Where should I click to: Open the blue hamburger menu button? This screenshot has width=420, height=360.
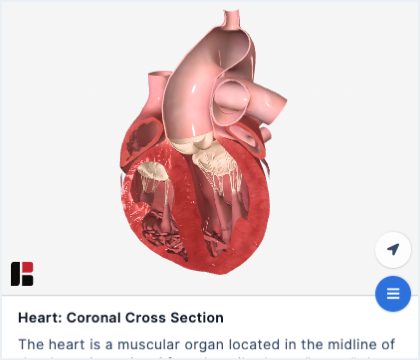click(x=393, y=294)
